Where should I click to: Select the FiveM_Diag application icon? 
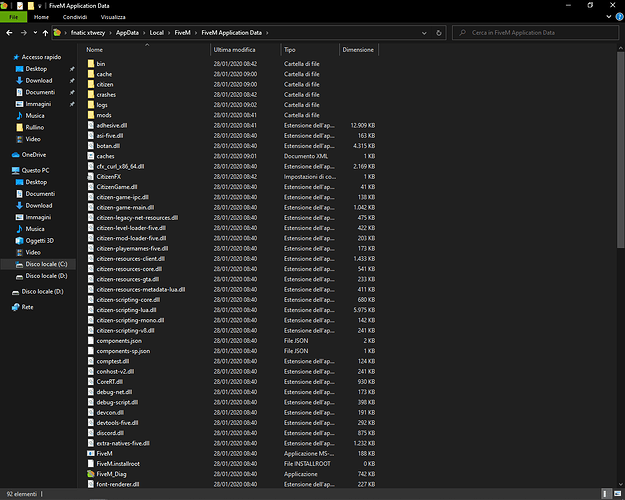(x=91, y=474)
